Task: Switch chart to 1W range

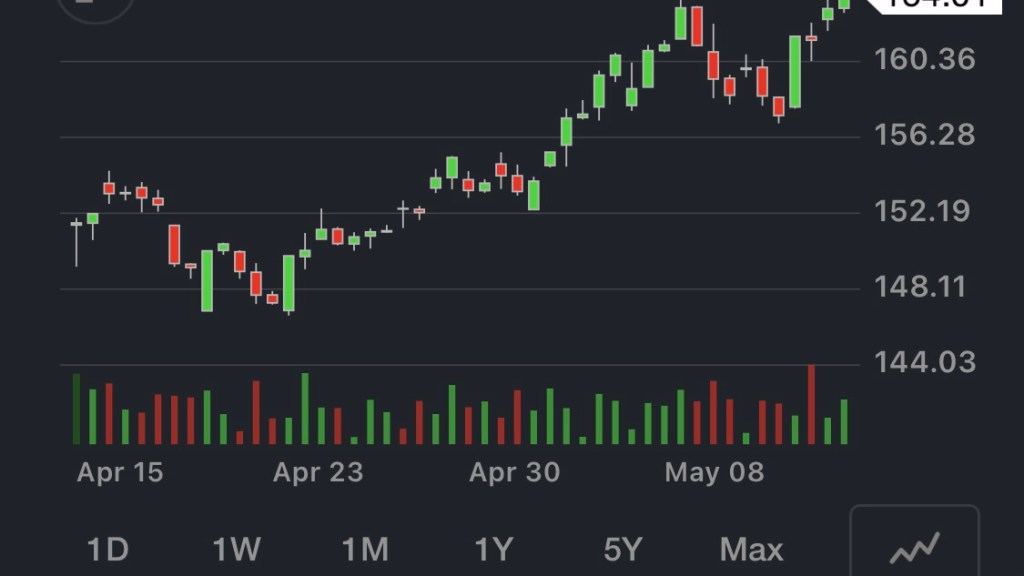Action: [x=237, y=549]
